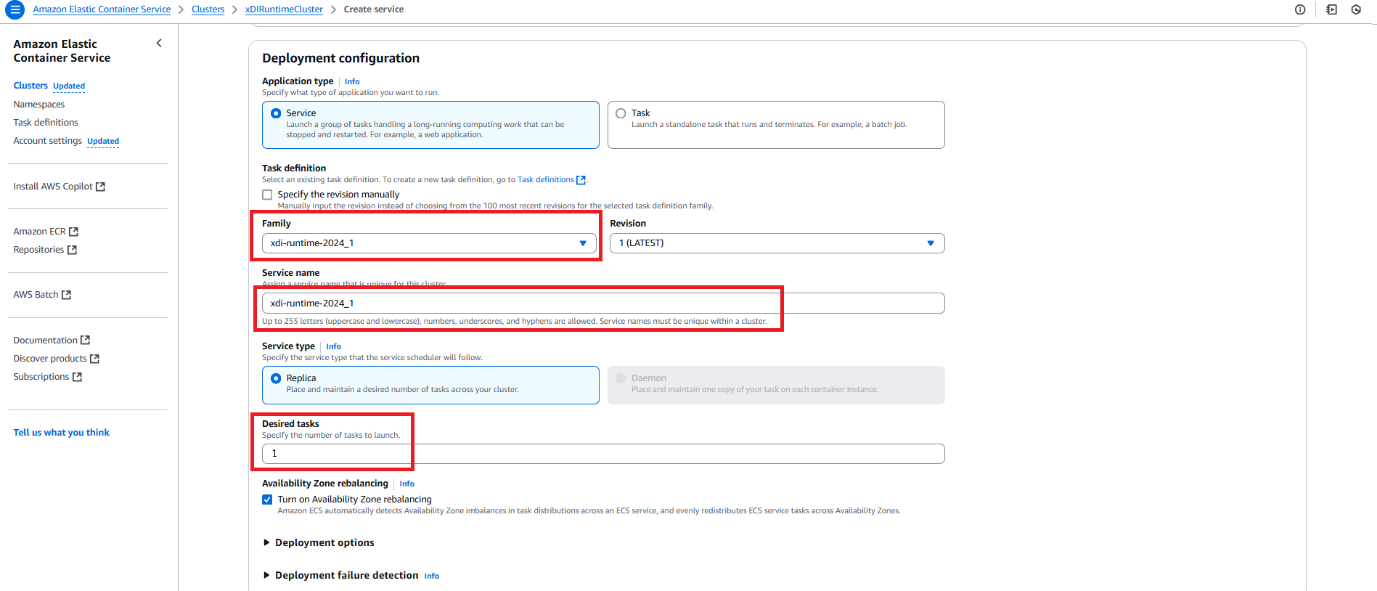Expand the Deployment options section
1377x591 pixels.
[318, 543]
